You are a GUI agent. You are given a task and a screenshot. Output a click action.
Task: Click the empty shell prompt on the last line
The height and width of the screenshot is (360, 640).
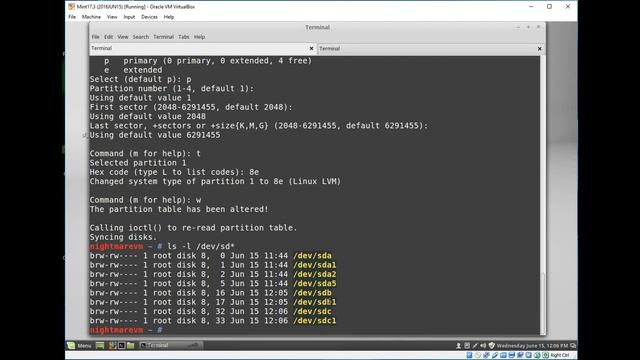pyautogui.click(x=126, y=330)
